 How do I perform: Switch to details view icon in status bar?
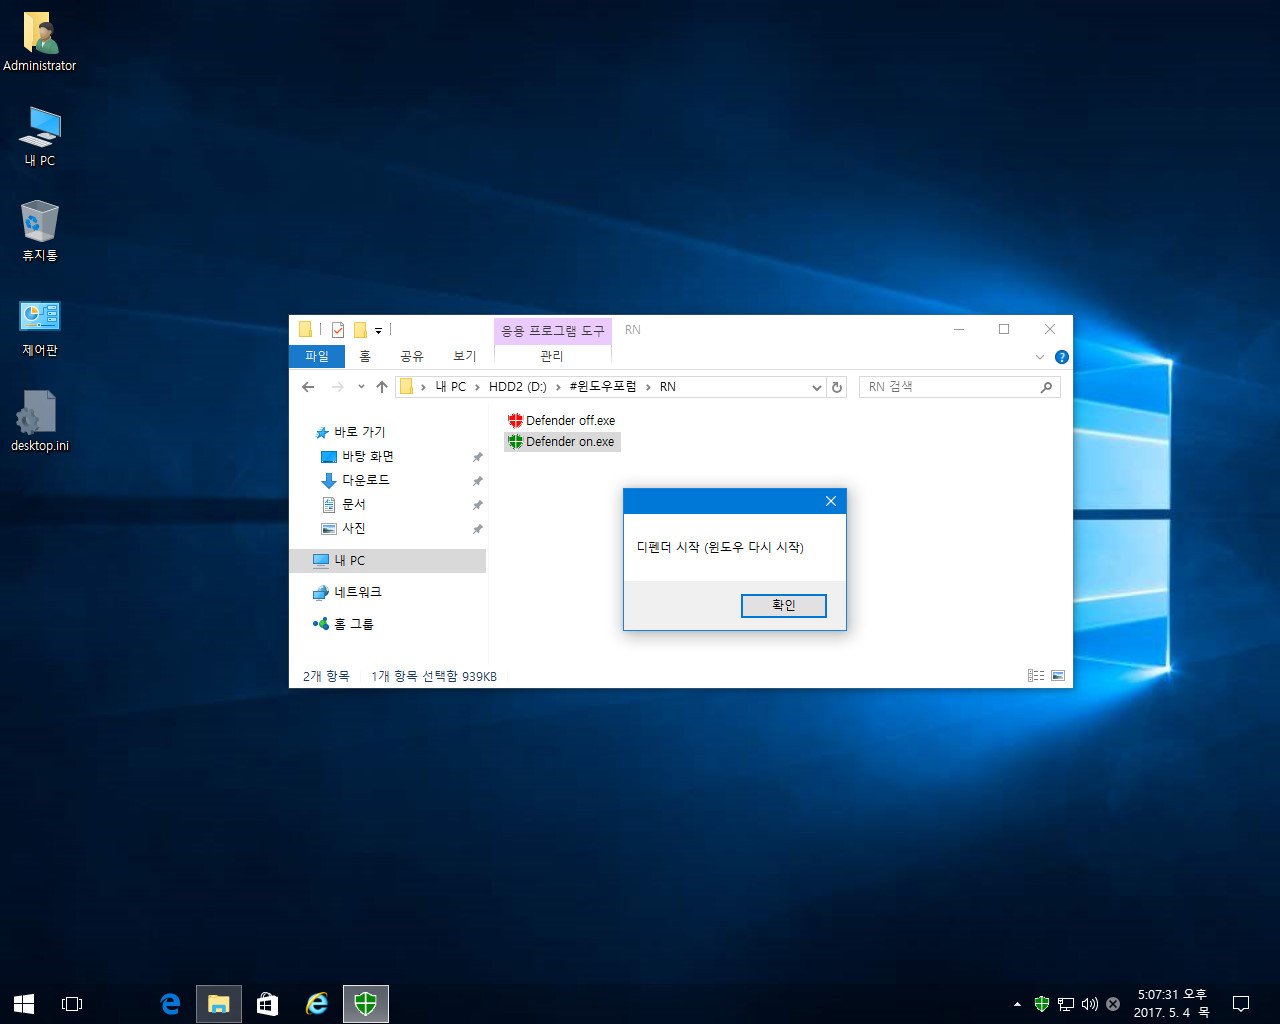point(1036,676)
